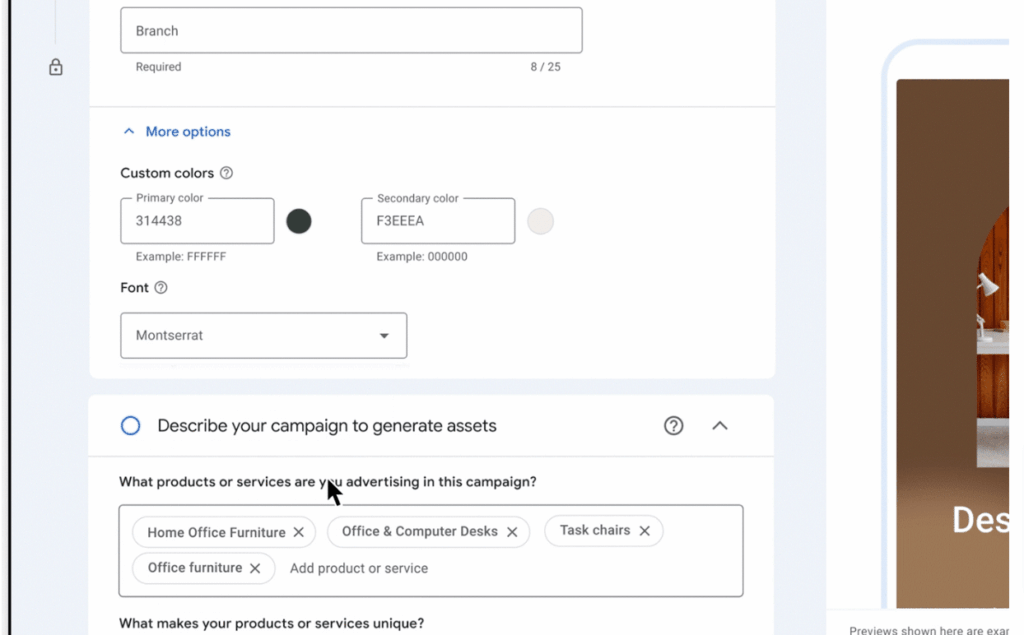The height and width of the screenshot is (635, 1024).
Task: Click help icon next to Custom colors
Action: [x=226, y=173]
